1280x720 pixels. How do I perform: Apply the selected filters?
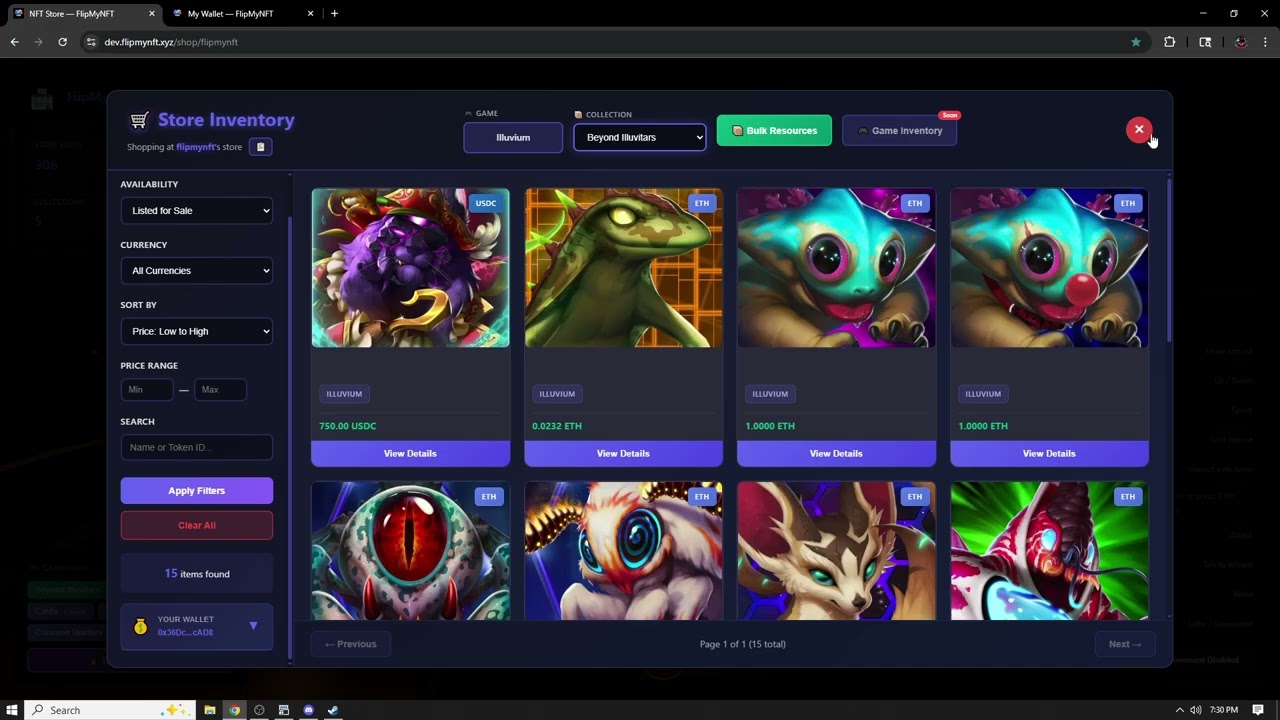tap(197, 490)
